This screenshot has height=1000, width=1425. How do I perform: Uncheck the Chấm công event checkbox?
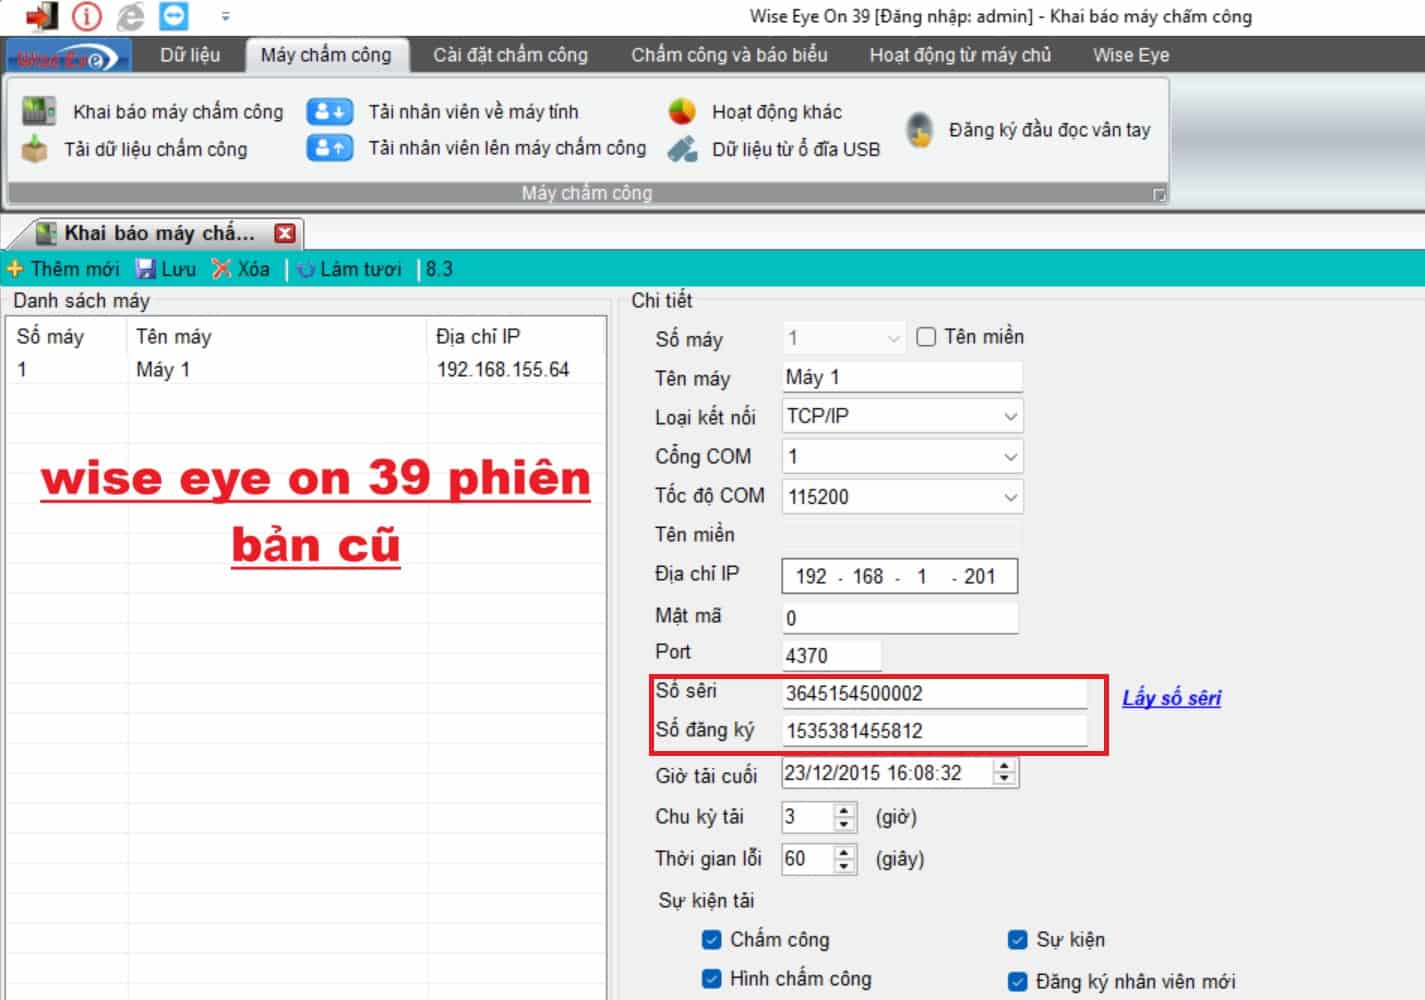point(711,939)
